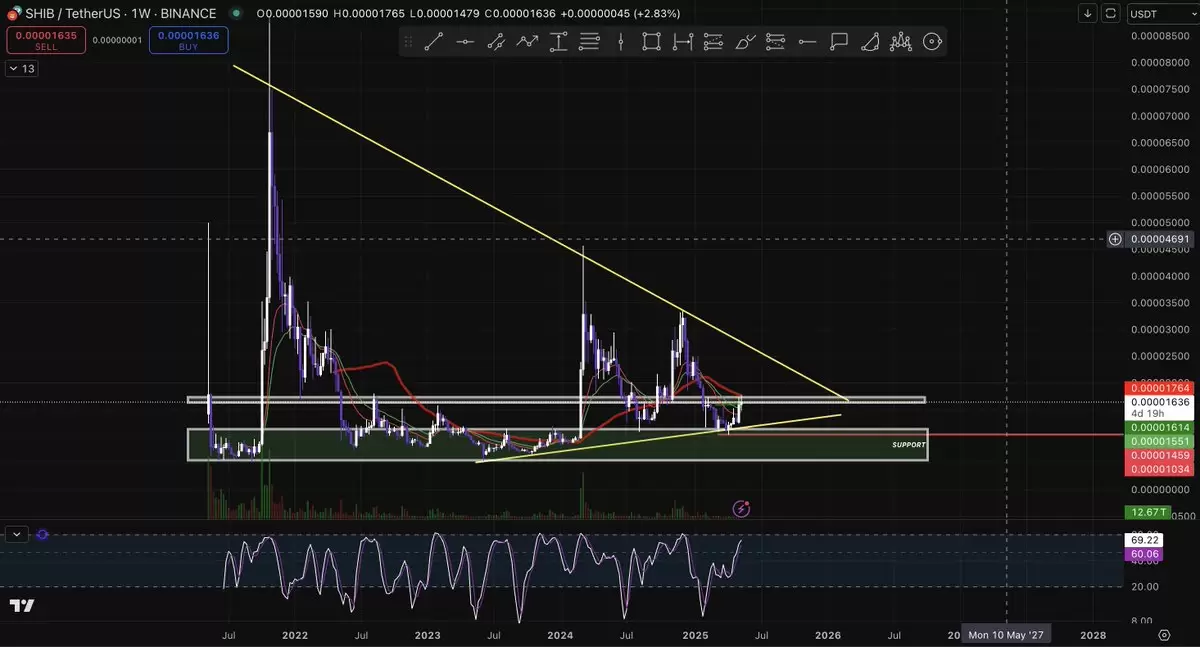Click the 2028 label on time axis
Screen dimensions: 1200x647
tap(1093, 635)
